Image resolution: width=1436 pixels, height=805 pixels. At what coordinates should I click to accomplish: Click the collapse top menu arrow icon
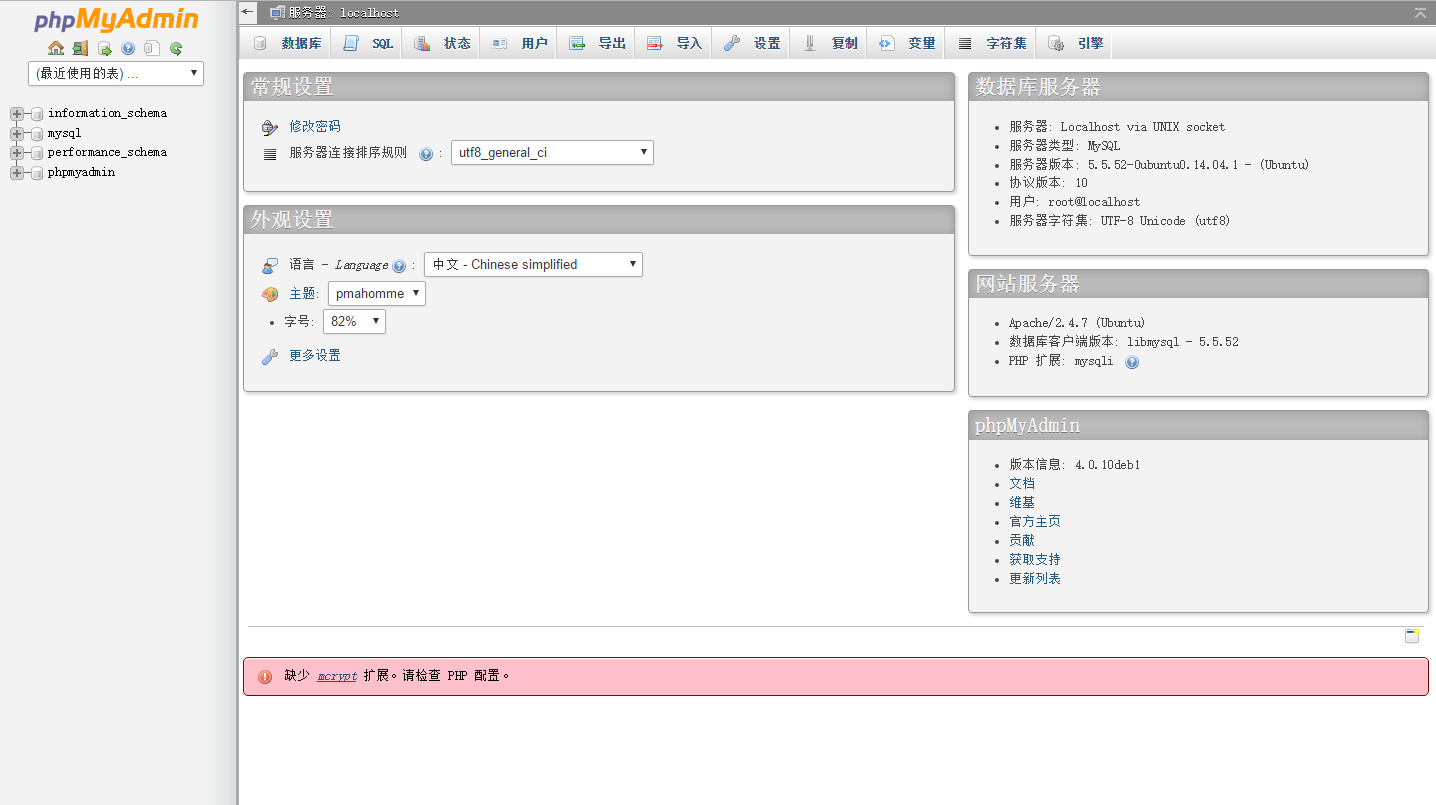[x=1420, y=12]
